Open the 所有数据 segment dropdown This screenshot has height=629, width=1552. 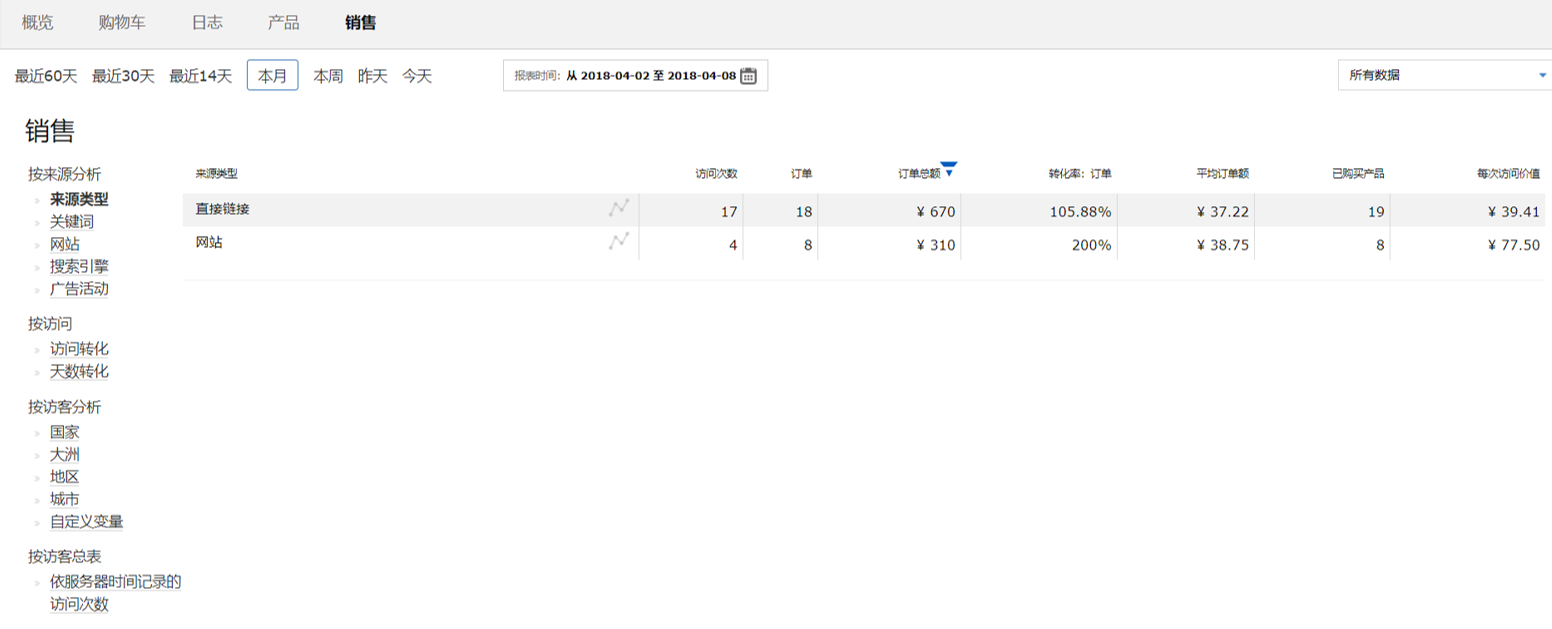click(x=1444, y=75)
